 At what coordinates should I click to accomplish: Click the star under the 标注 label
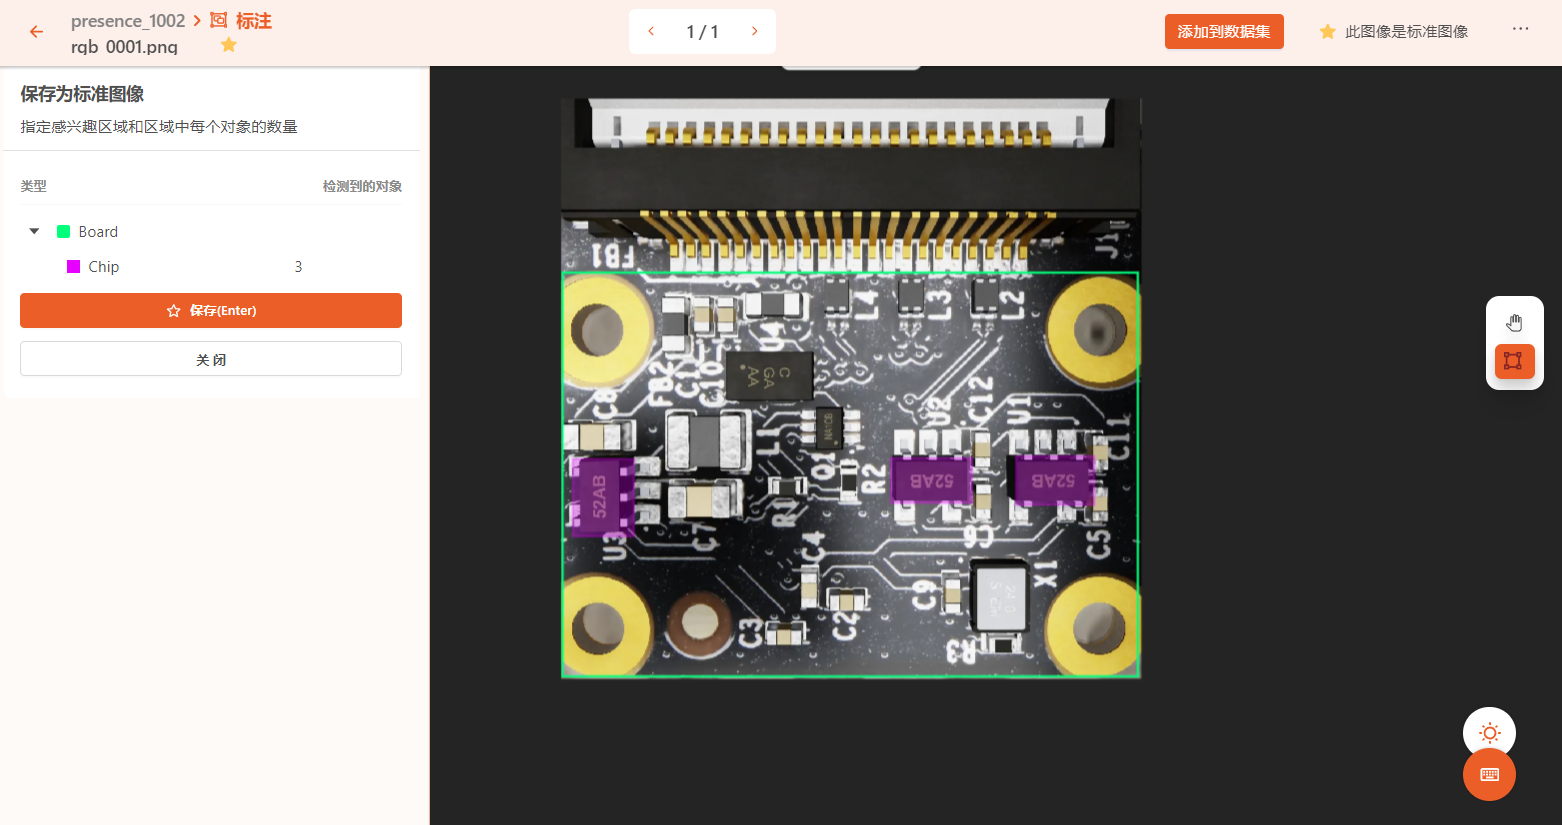pyautogui.click(x=229, y=45)
